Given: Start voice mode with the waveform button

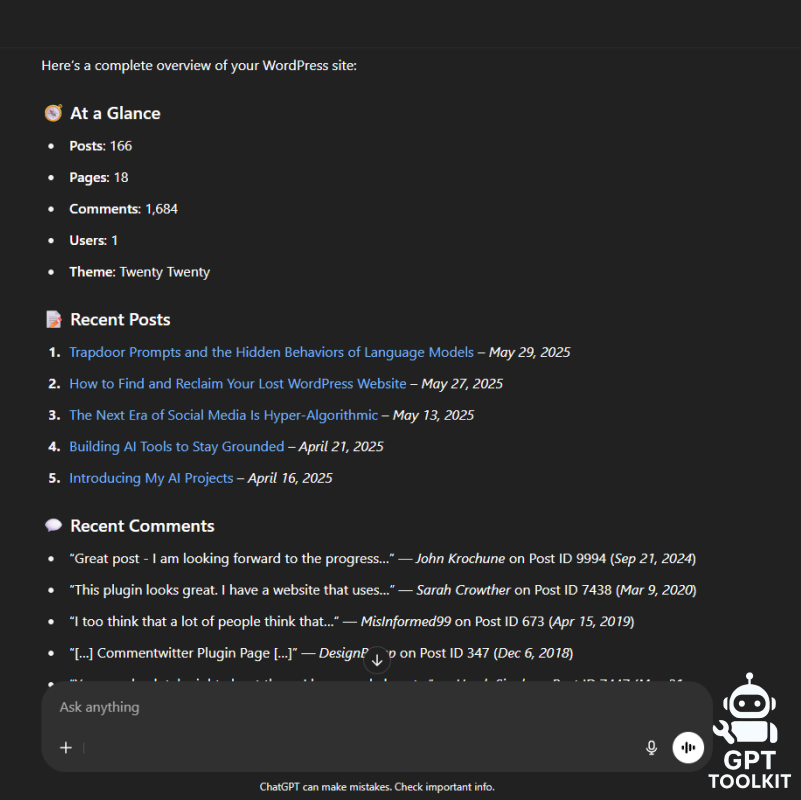Looking at the screenshot, I should (x=688, y=748).
